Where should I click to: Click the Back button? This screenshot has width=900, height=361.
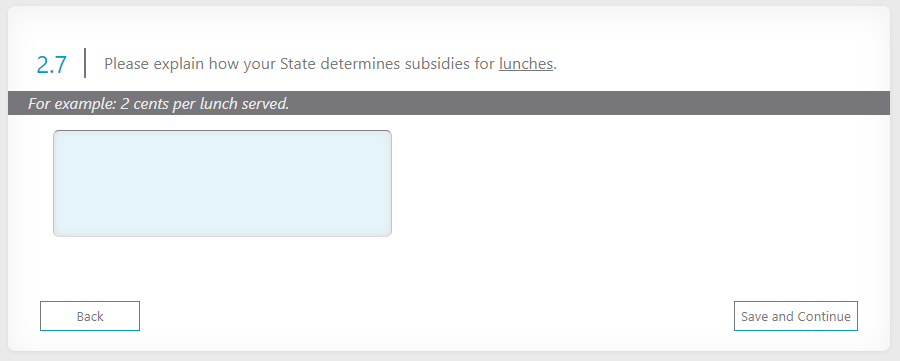[90, 316]
